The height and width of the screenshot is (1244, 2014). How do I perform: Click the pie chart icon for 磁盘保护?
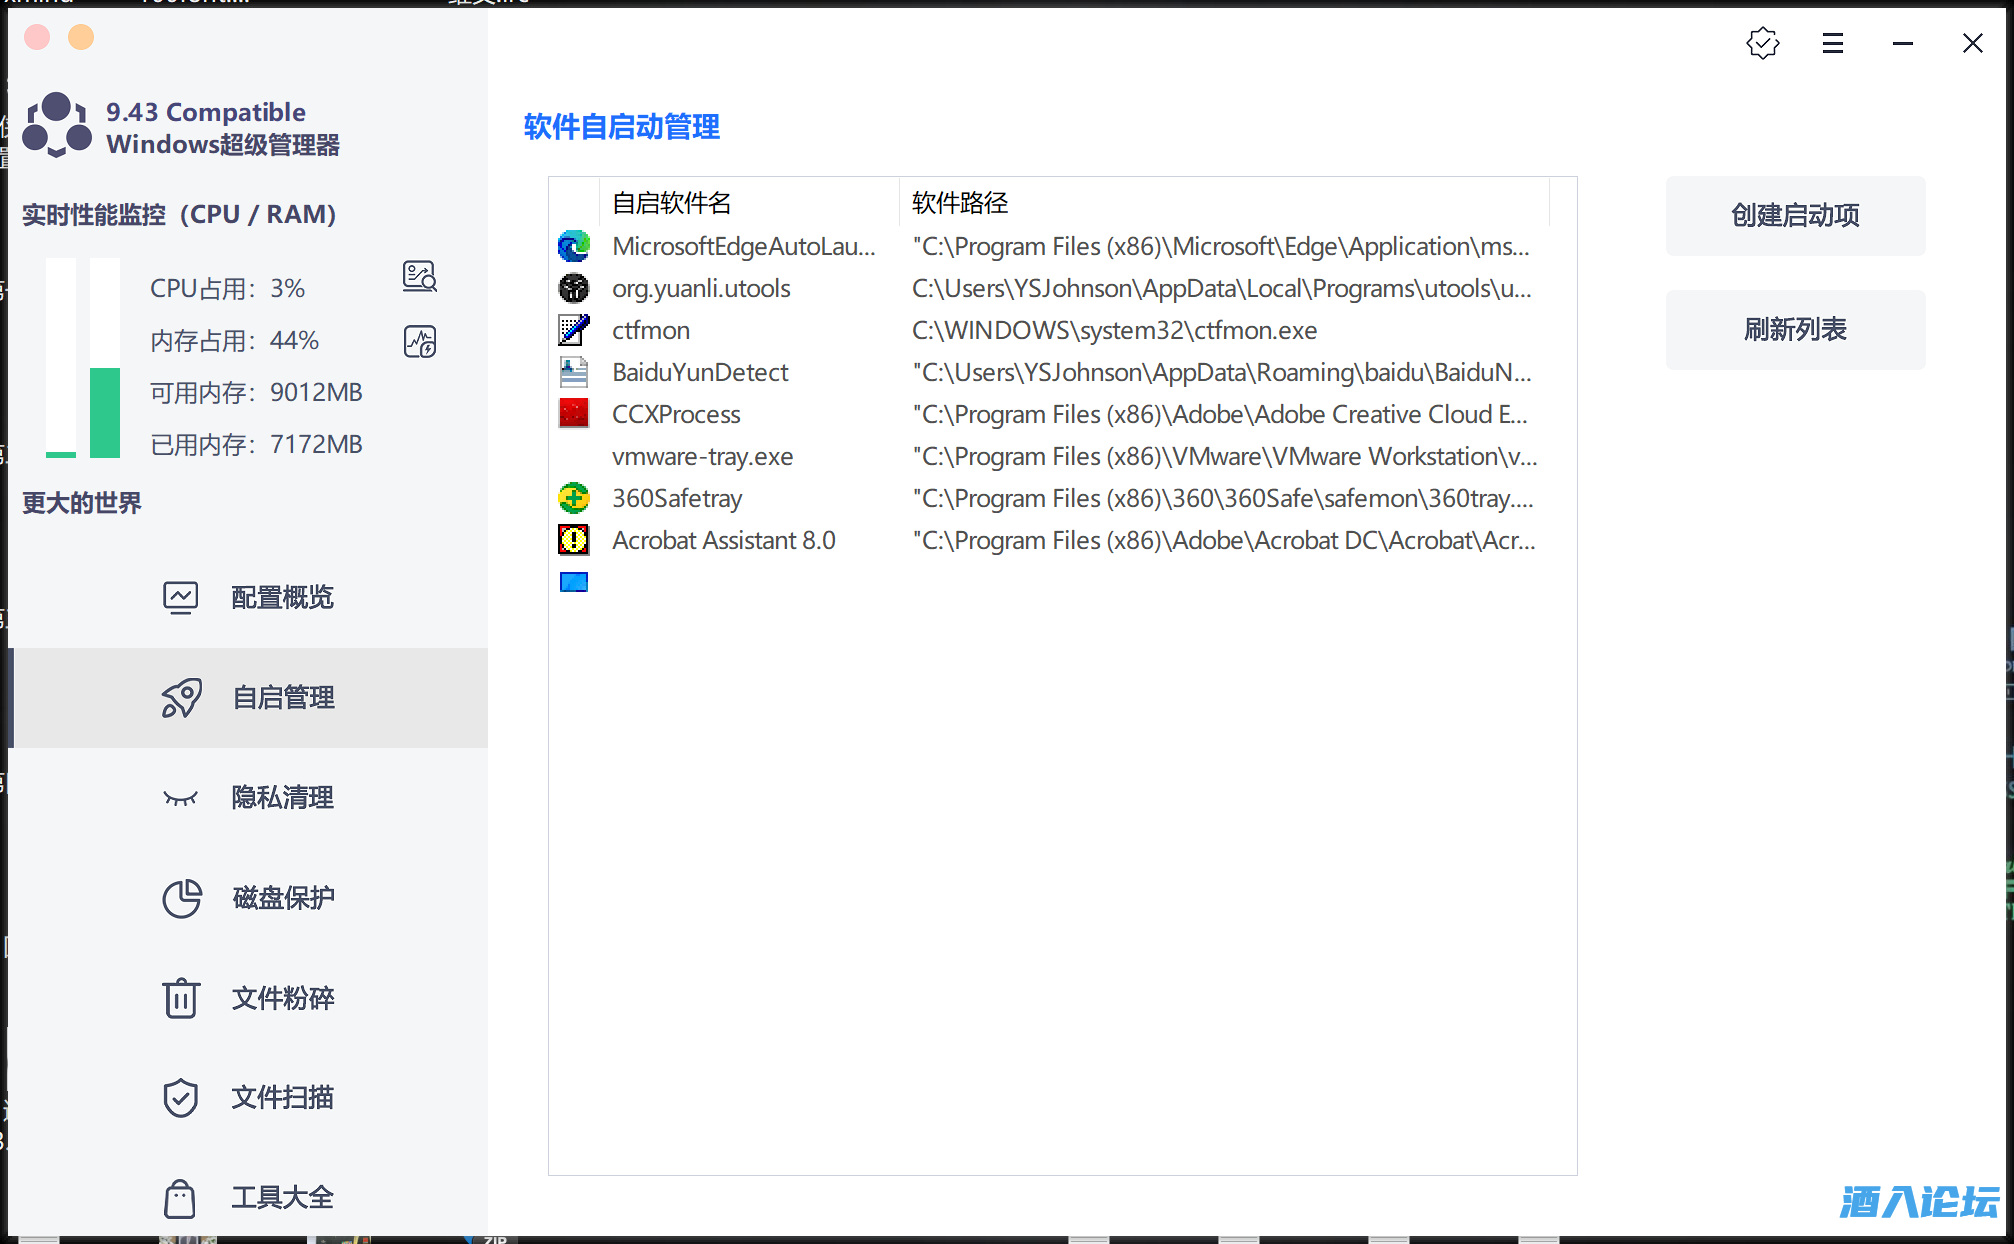[x=181, y=898]
